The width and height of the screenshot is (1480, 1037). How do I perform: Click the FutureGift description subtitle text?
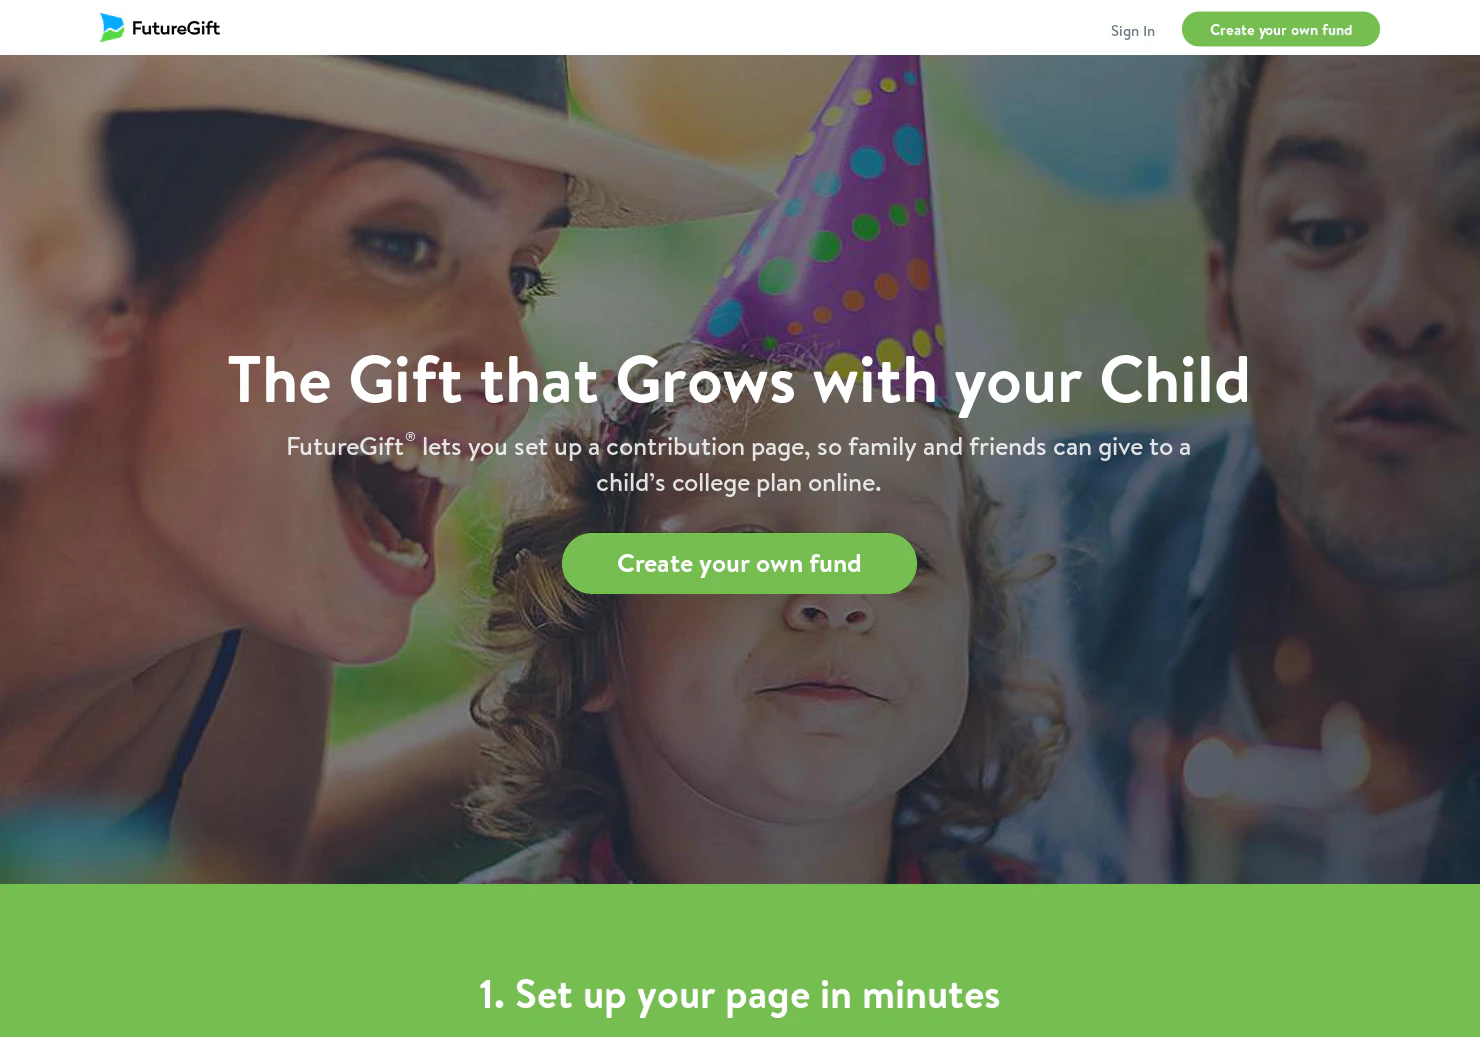pos(739,464)
